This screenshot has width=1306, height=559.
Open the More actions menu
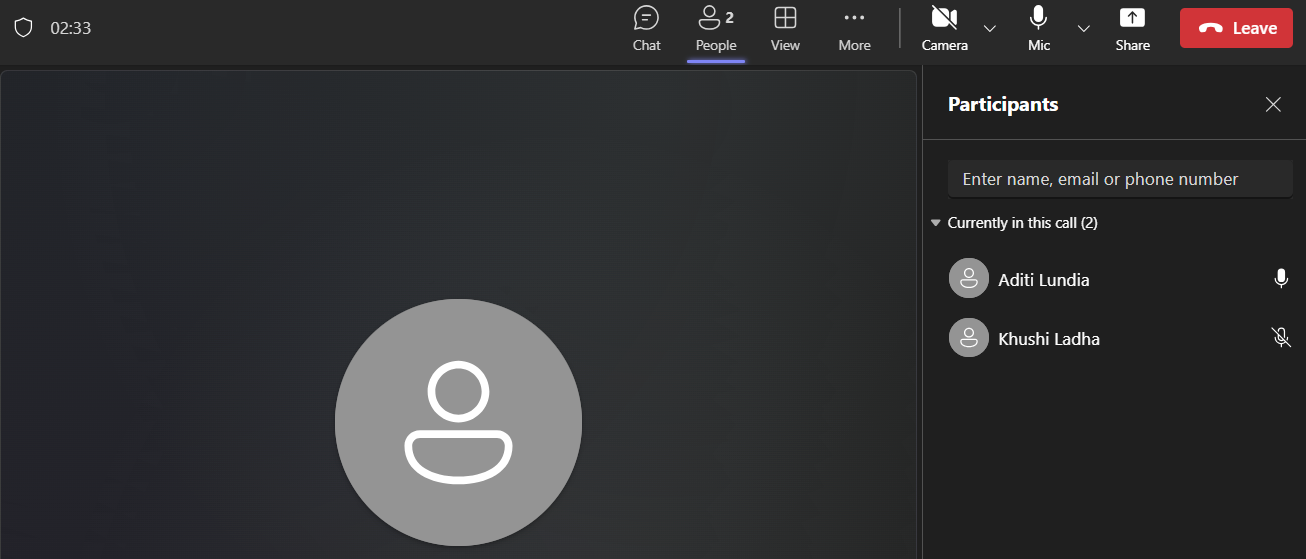pos(854,29)
